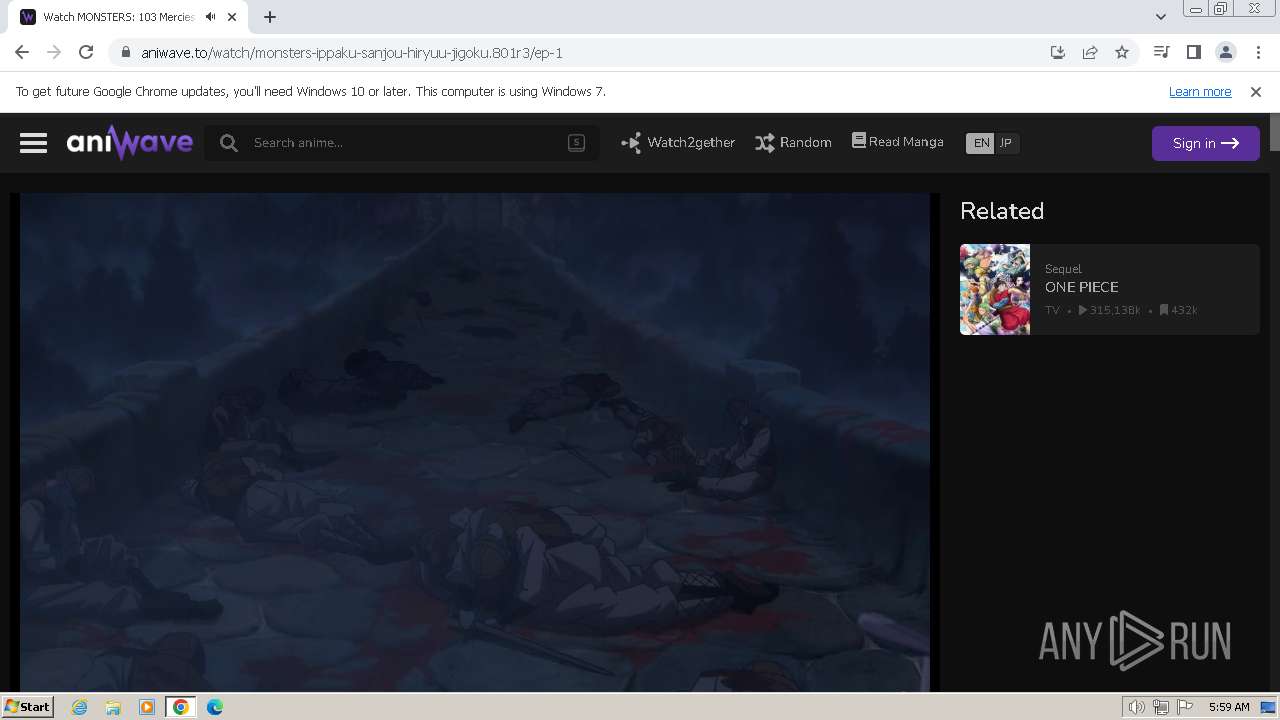Open the tab search dropdown arrow
The image size is (1280, 720).
tap(1160, 17)
